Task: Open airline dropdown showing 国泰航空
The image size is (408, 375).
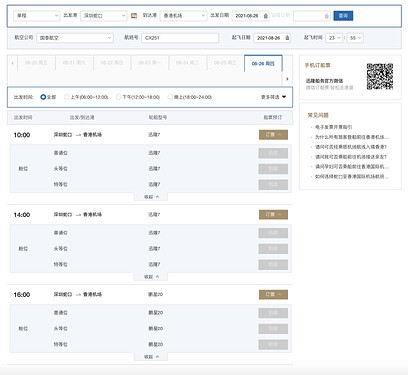Action: (75, 38)
